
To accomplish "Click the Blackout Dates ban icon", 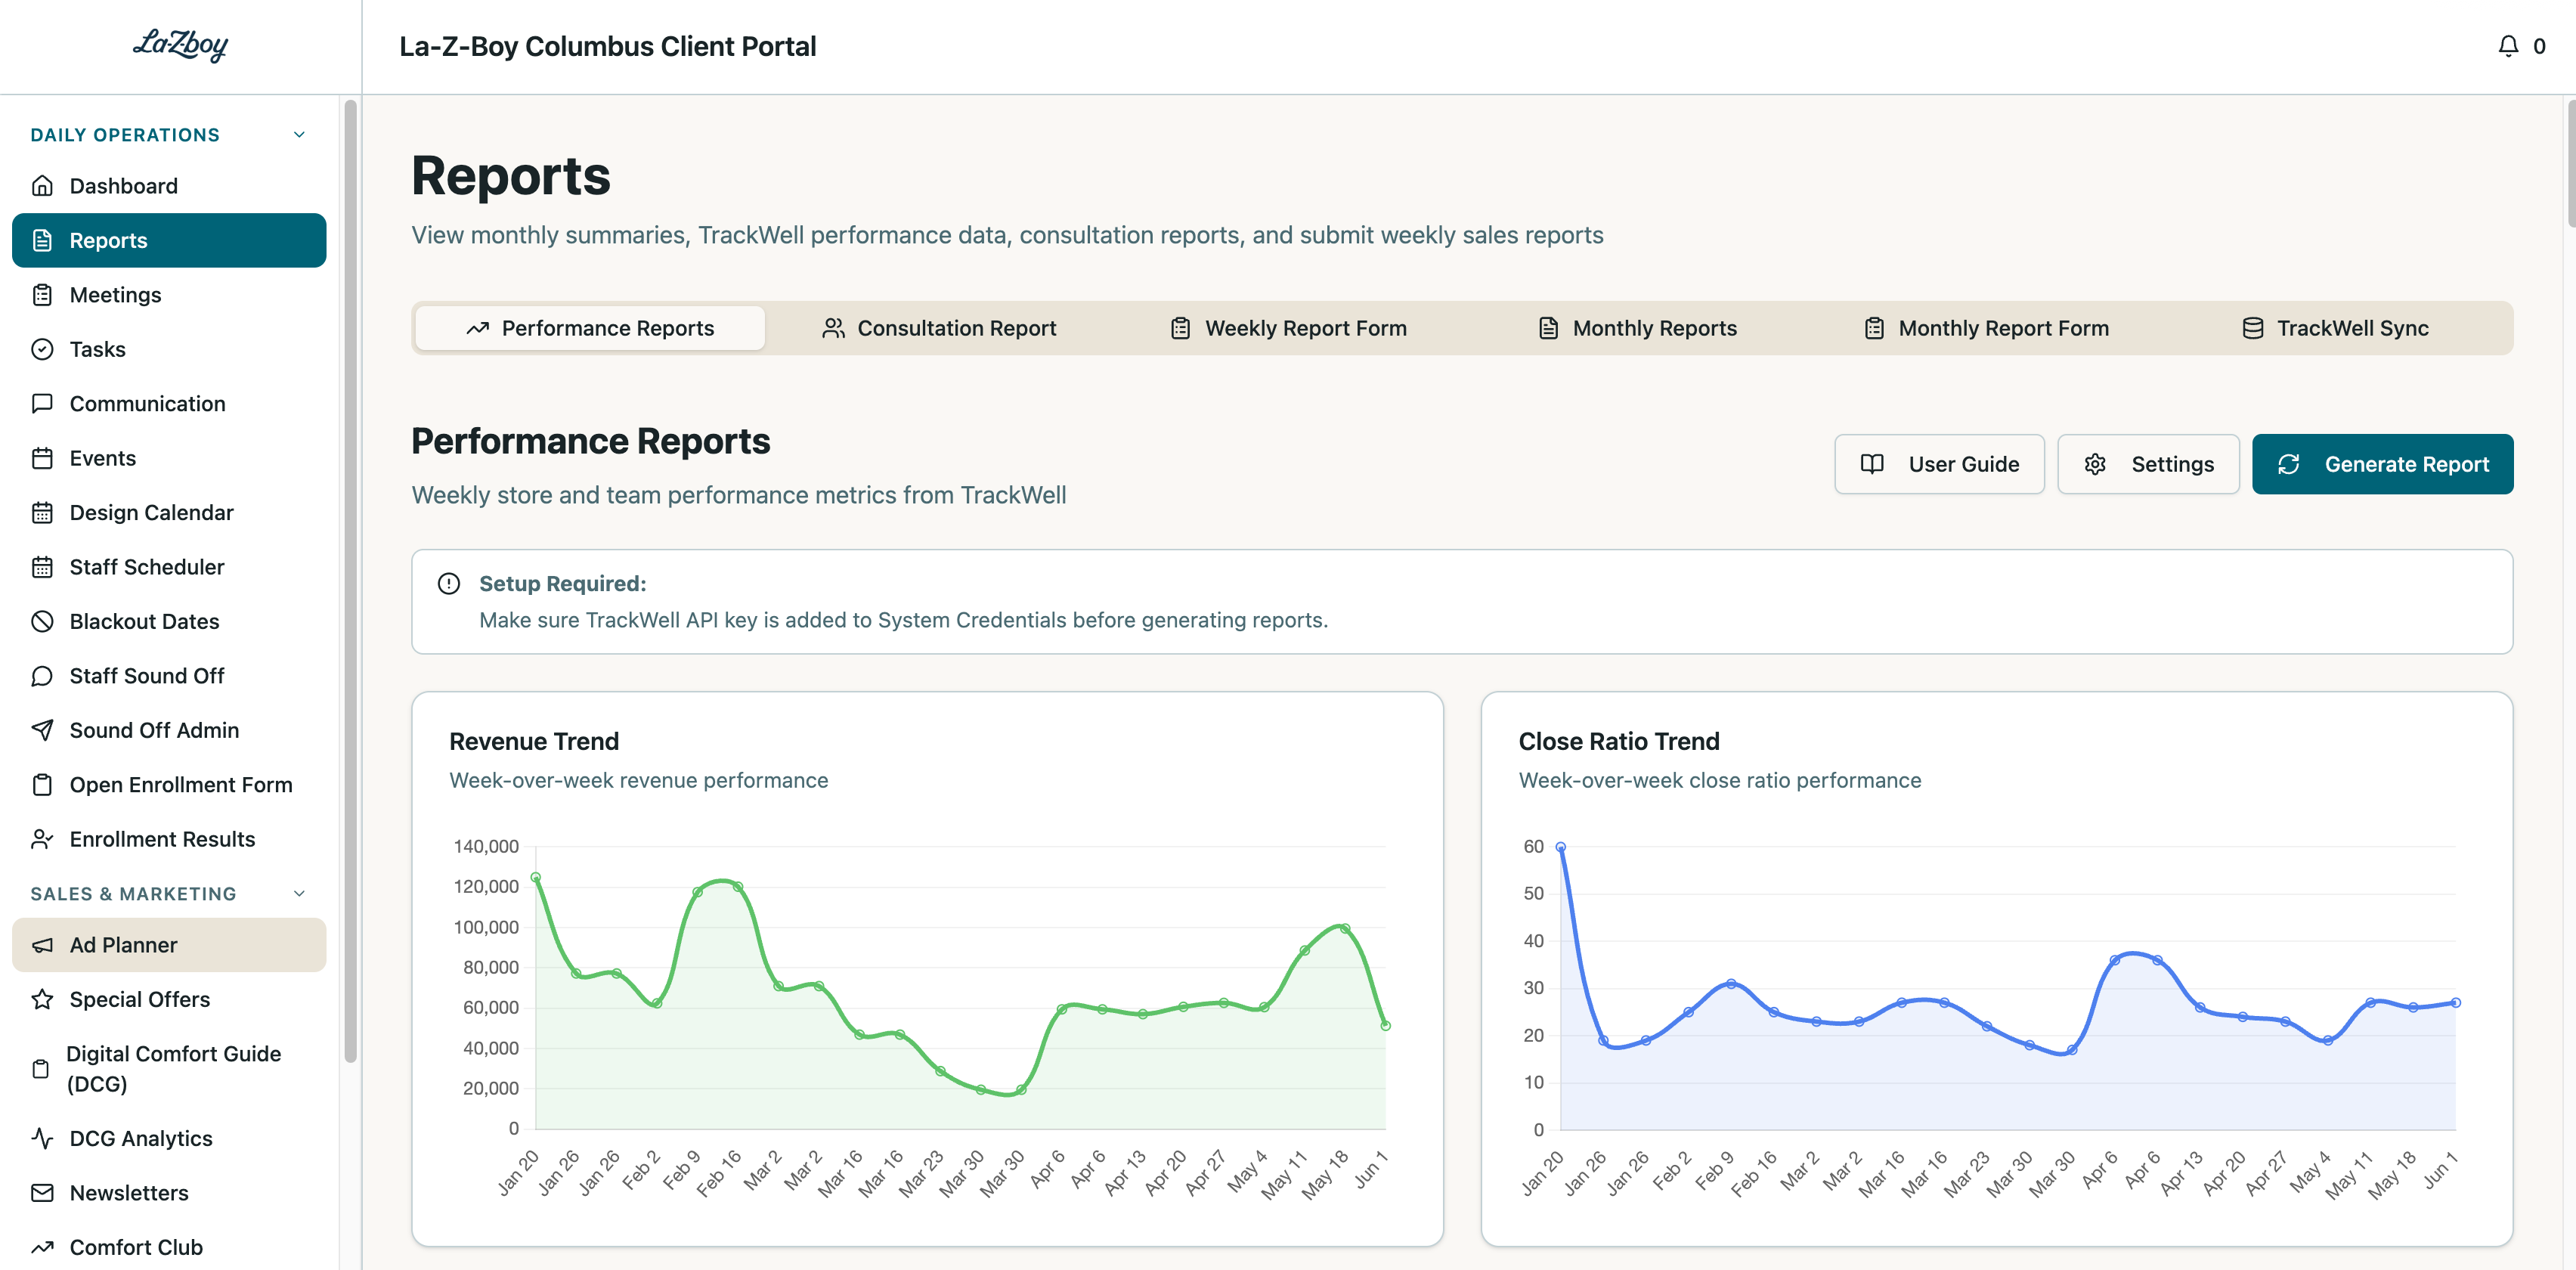I will click(42, 622).
